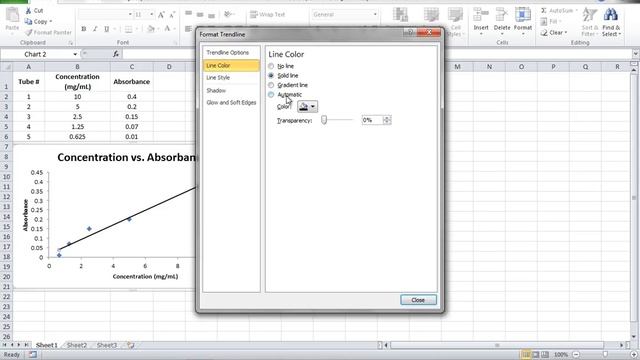This screenshot has width=640, height=360.
Task: Switch to Sheet2 tab
Action: pos(77,345)
